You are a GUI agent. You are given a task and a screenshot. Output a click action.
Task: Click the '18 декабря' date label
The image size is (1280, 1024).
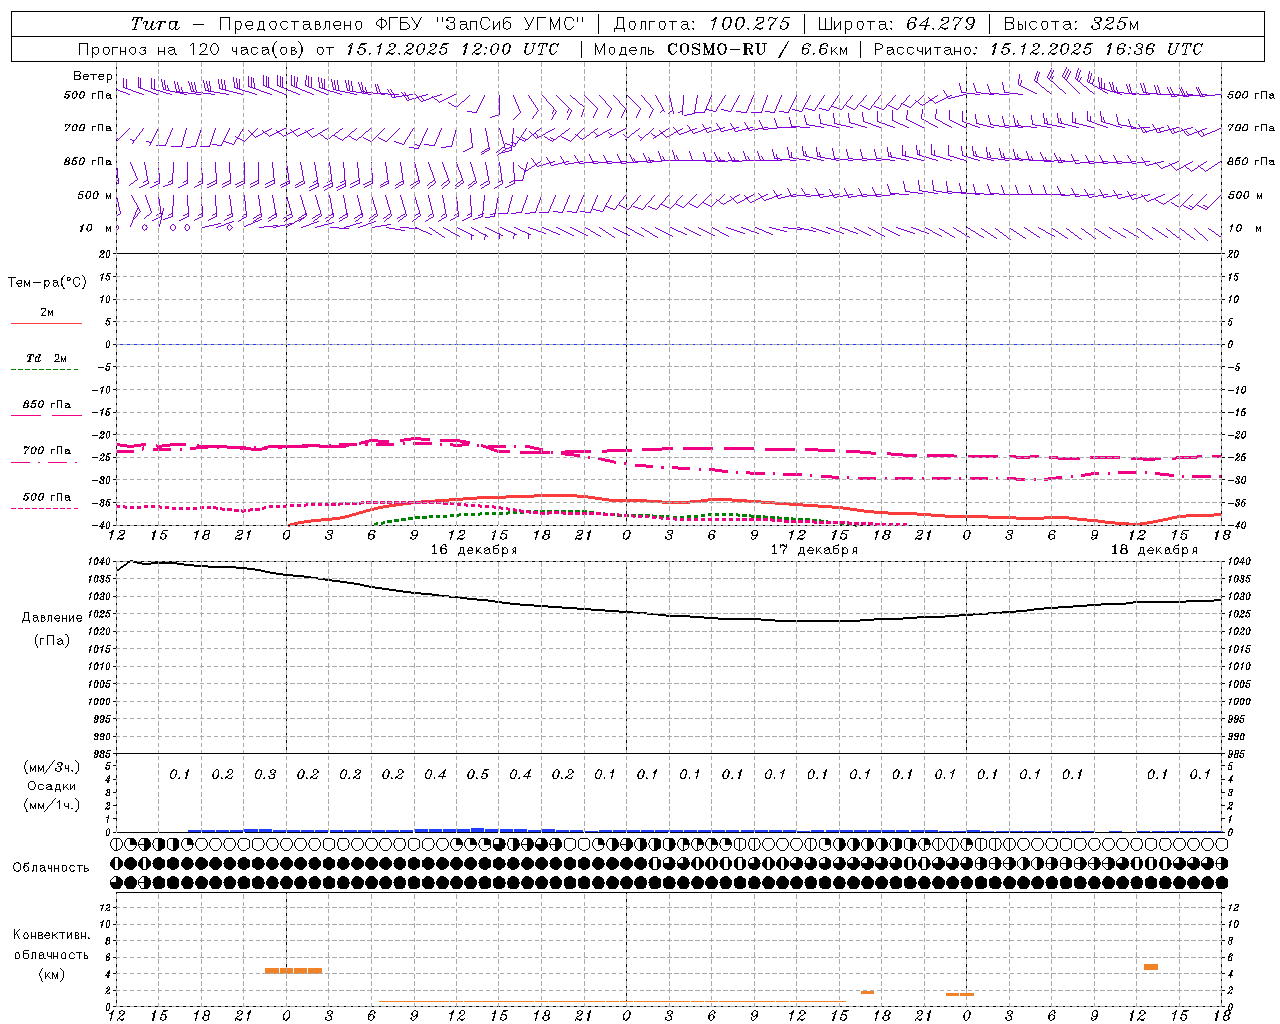tap(1154, 550)
